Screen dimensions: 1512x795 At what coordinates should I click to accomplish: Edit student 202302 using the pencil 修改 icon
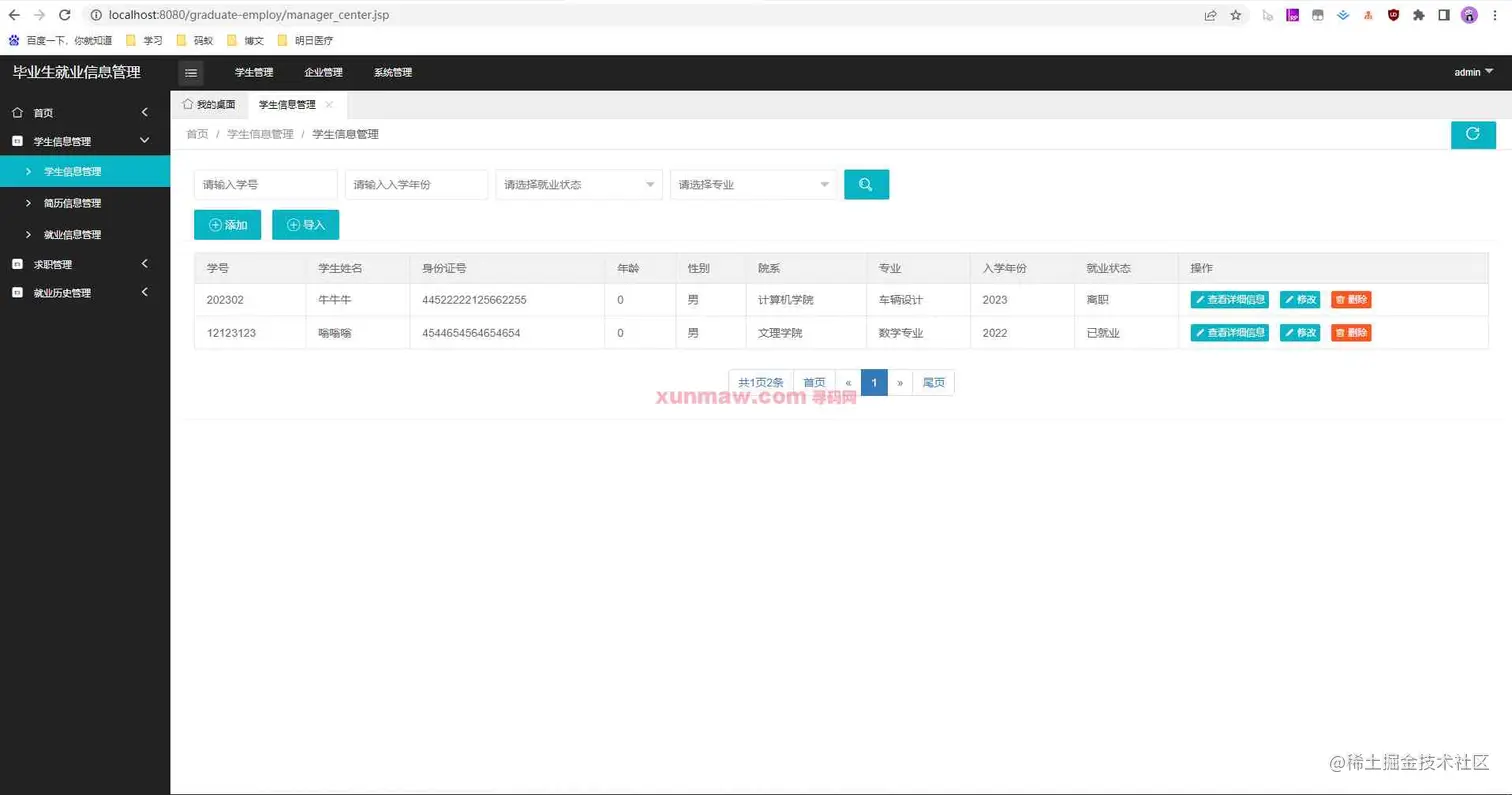(x=1299, y=299)
